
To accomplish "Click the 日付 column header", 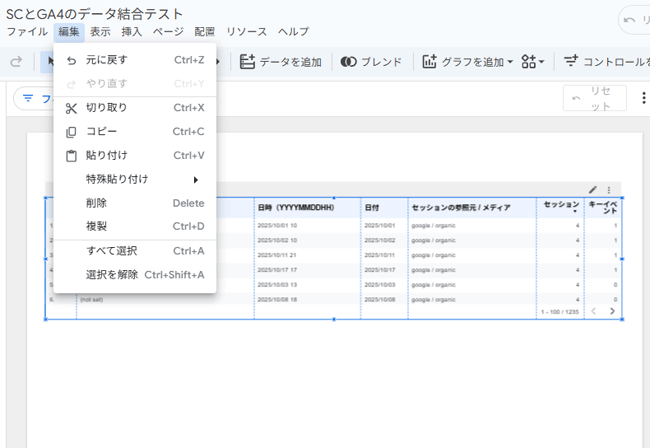I will click(371, 208).
